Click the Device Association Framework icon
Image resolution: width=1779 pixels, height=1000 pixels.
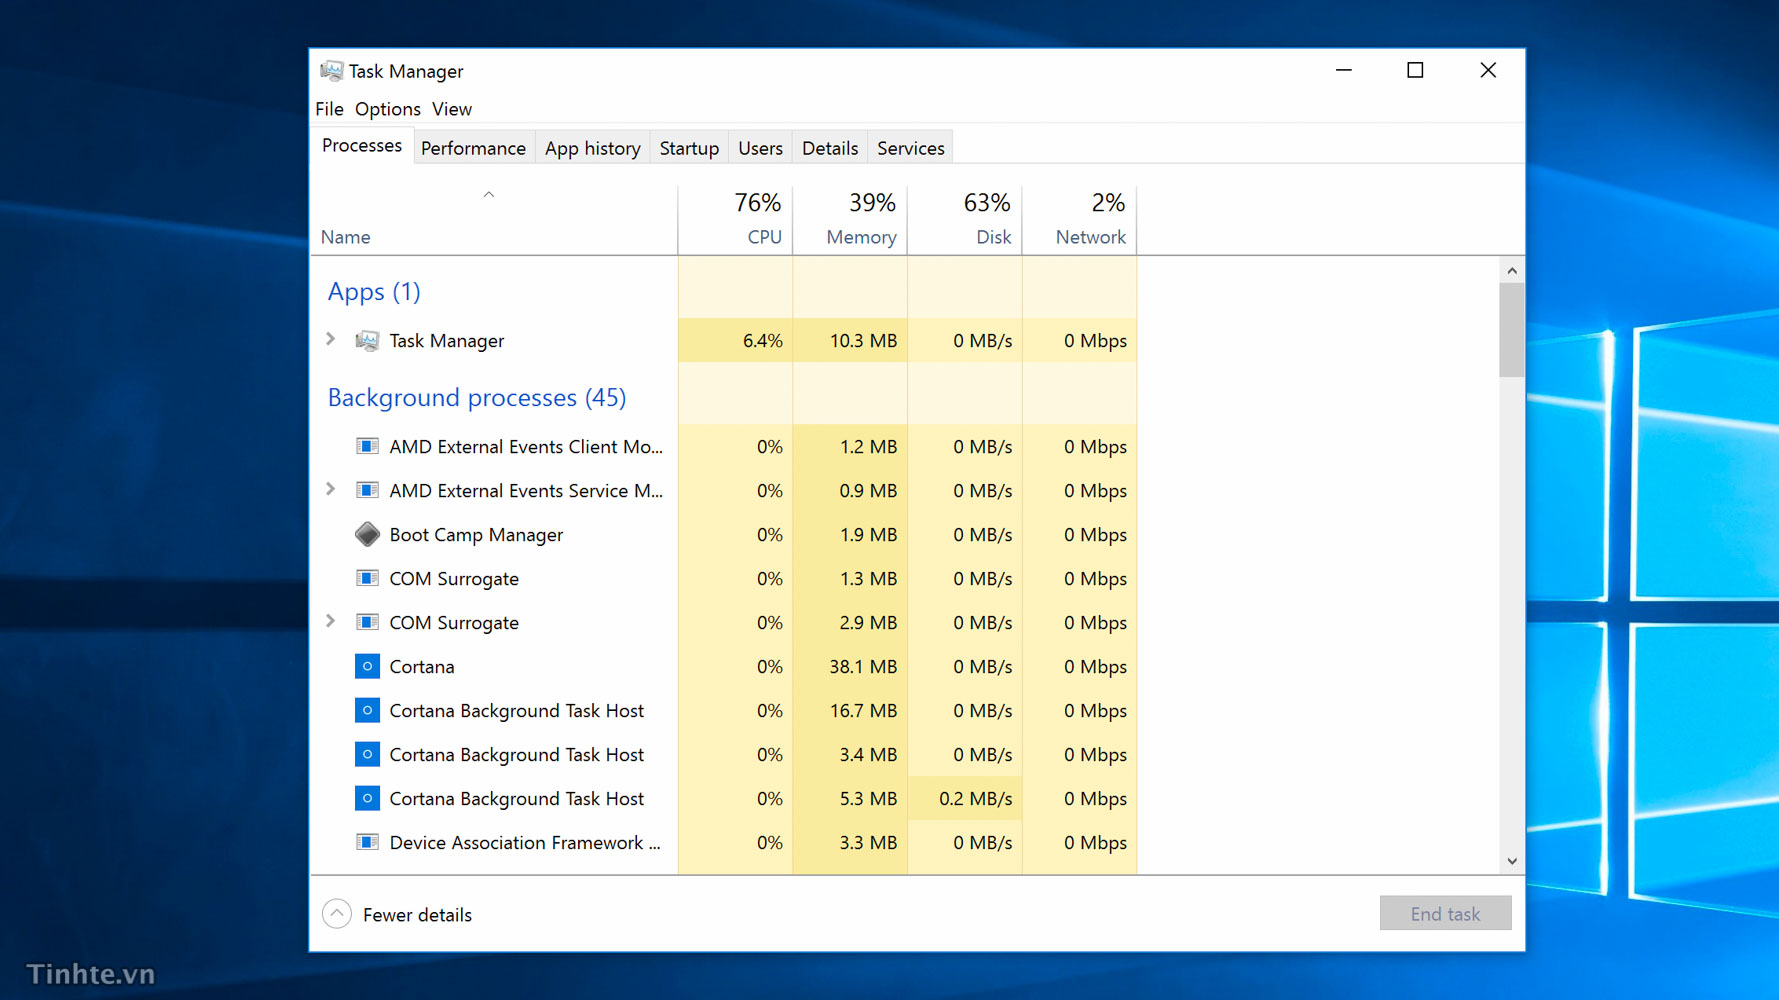pyautogui.click(x=367, y=842)
